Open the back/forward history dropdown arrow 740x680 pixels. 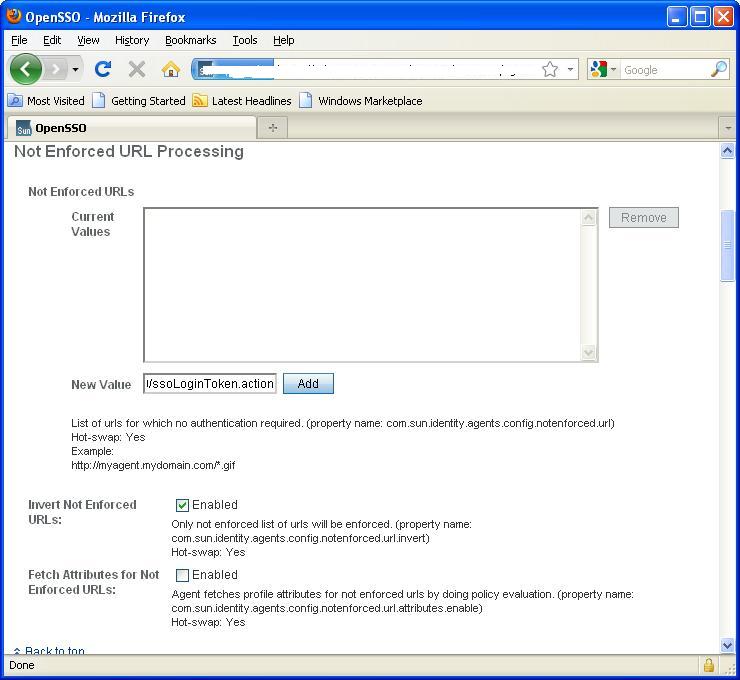pos(76,70)
